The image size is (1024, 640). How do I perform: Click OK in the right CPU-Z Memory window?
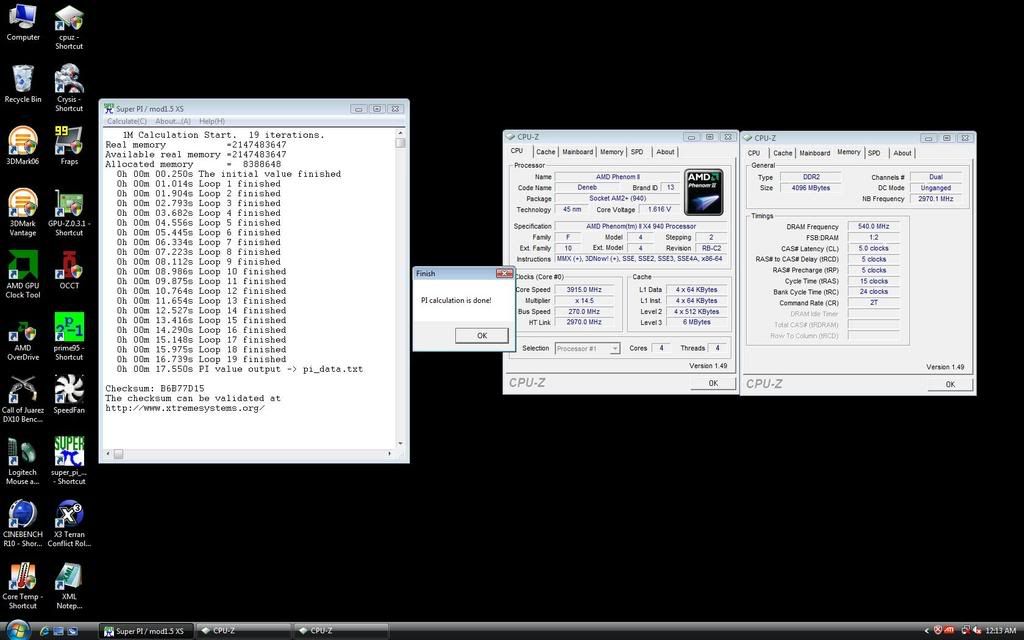[x=950, y=384]
